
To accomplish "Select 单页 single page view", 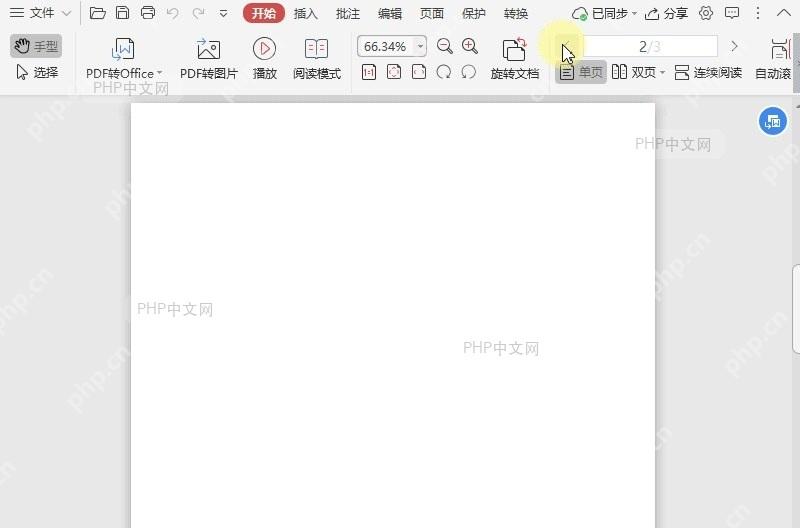I will pos(581,72).
